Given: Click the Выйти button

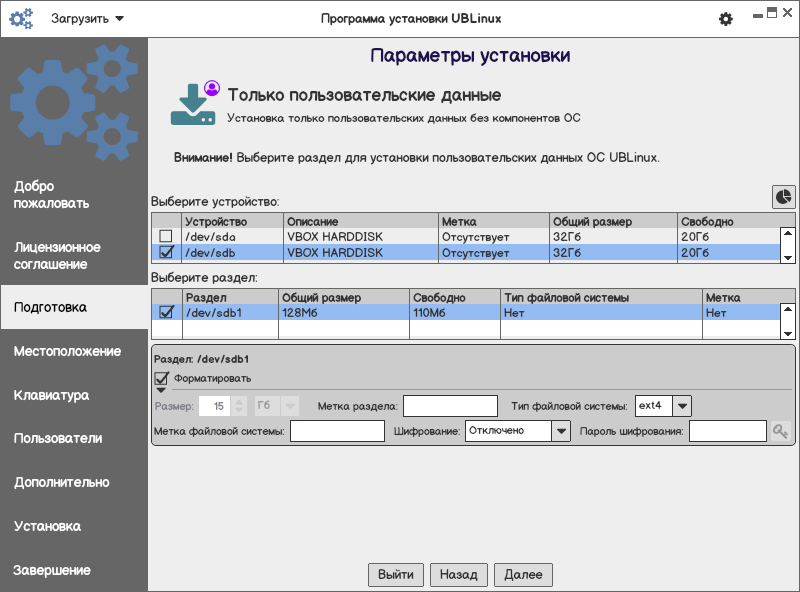Looking at the screenshot, I should click(x=396, y=575).
